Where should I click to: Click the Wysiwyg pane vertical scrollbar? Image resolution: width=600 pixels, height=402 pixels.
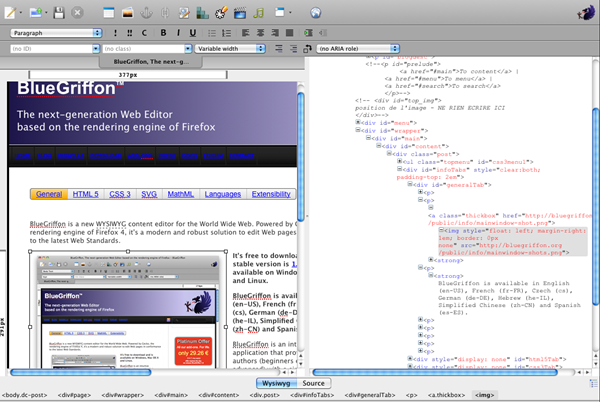click(301, 156)
